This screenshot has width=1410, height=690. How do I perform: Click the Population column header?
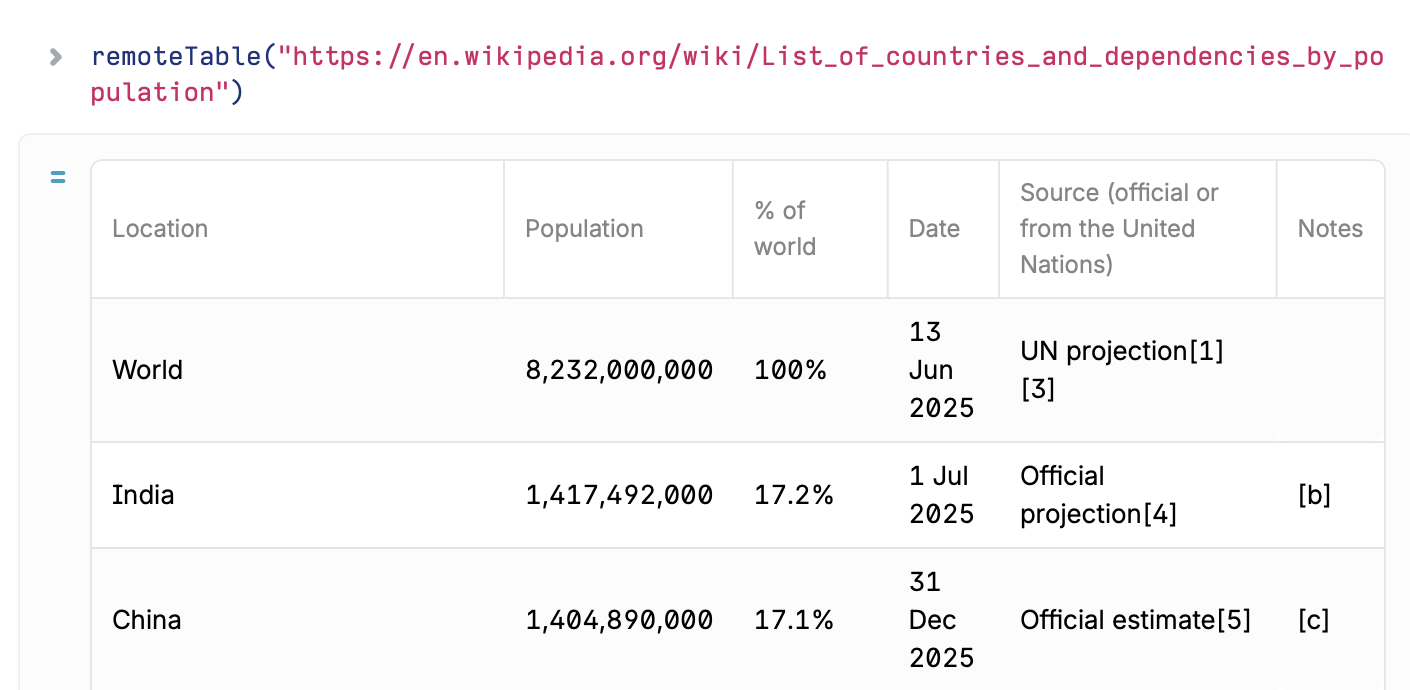tap(584, 228)
